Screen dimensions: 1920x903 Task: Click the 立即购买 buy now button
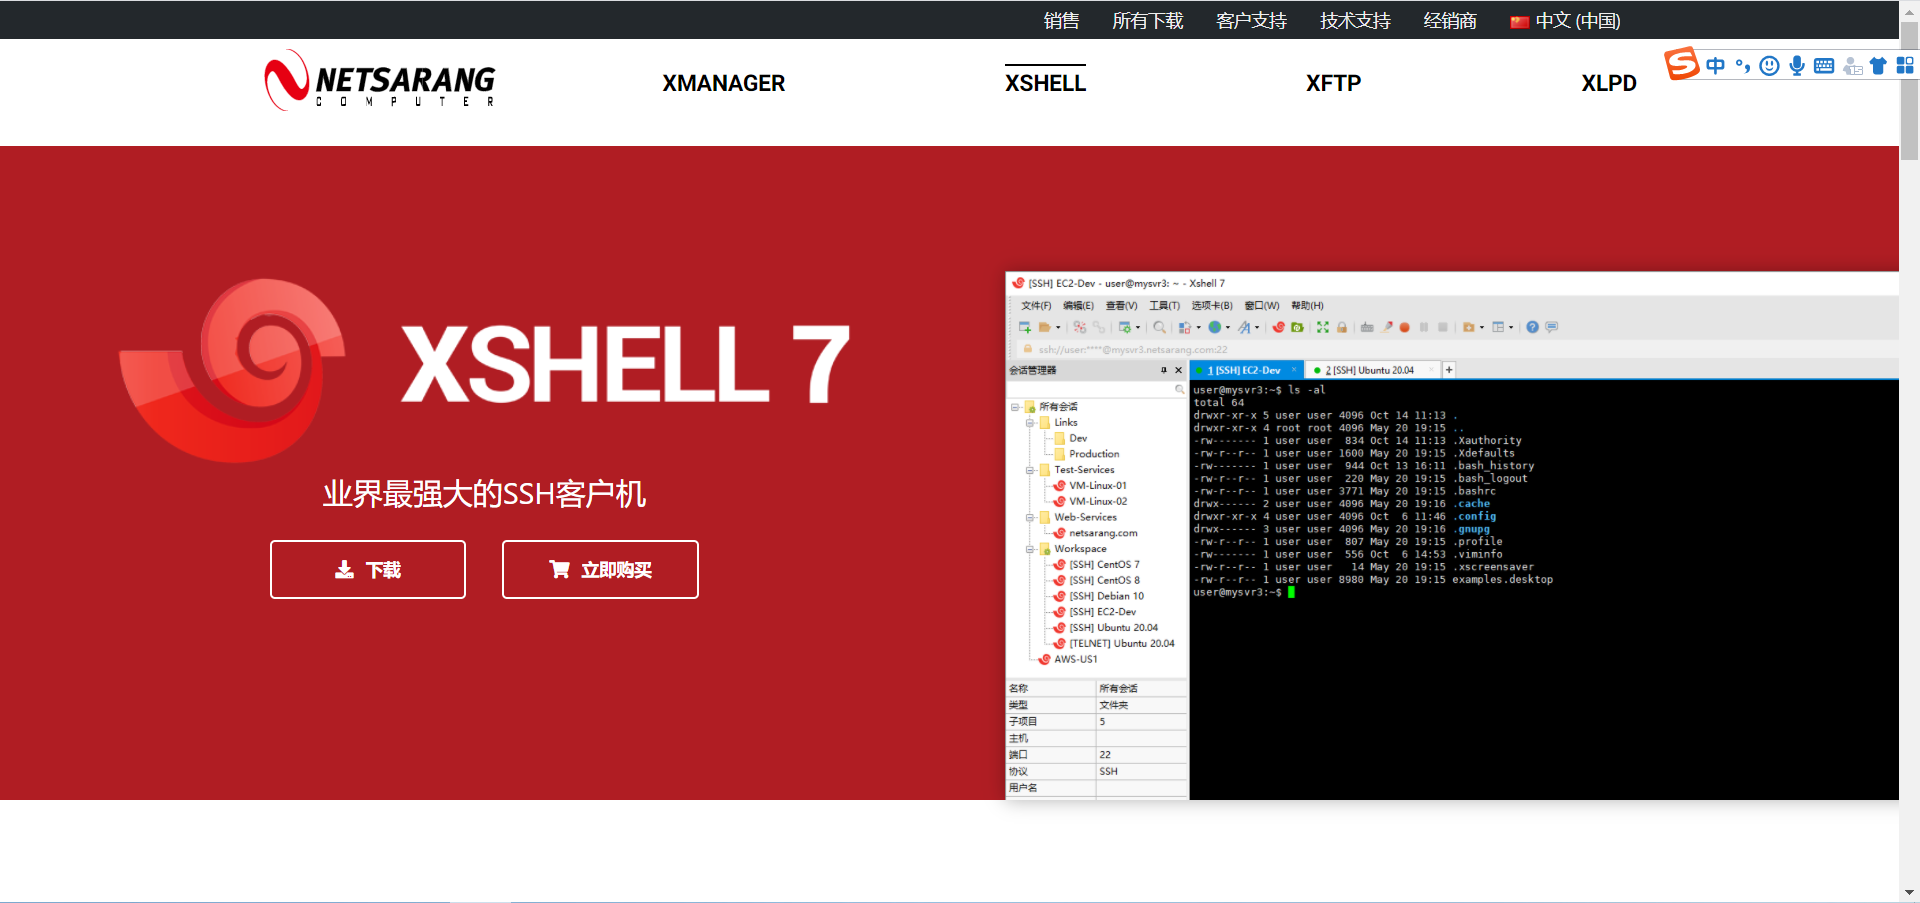pyautogui.click(x=600, y=570)
